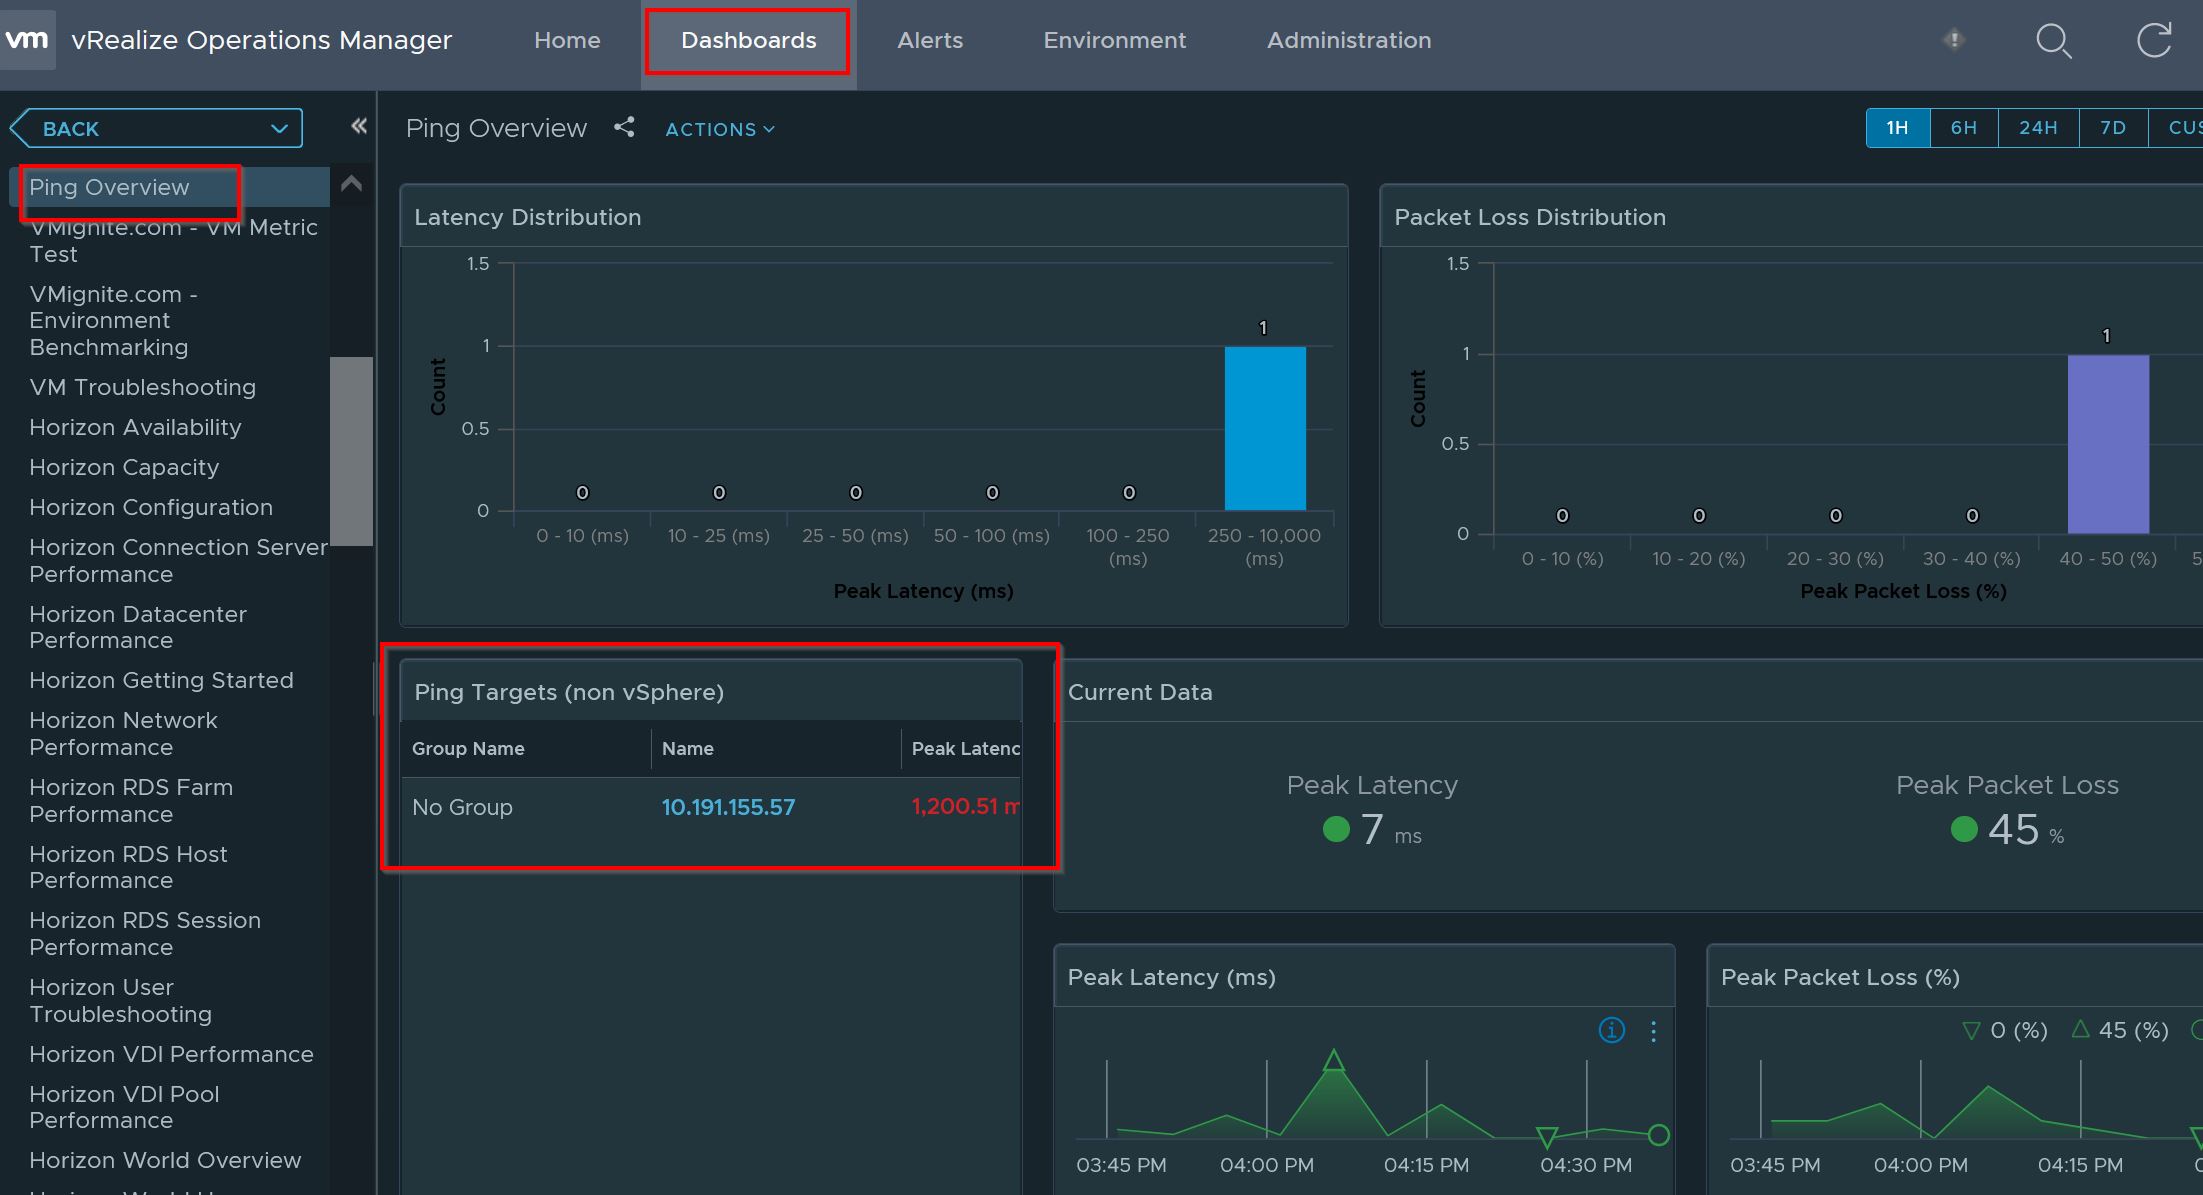The image size is (2203, 1195).
Task: Click the alert notification diamond icon
Action: tap(1953, 40)
